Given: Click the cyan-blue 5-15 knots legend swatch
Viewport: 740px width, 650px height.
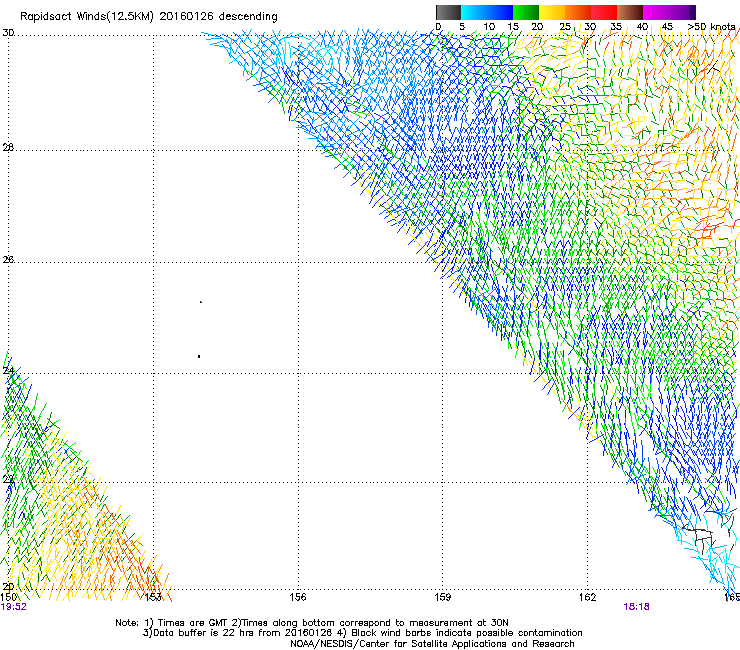Looking at the screenshot, I should [487, 12].
